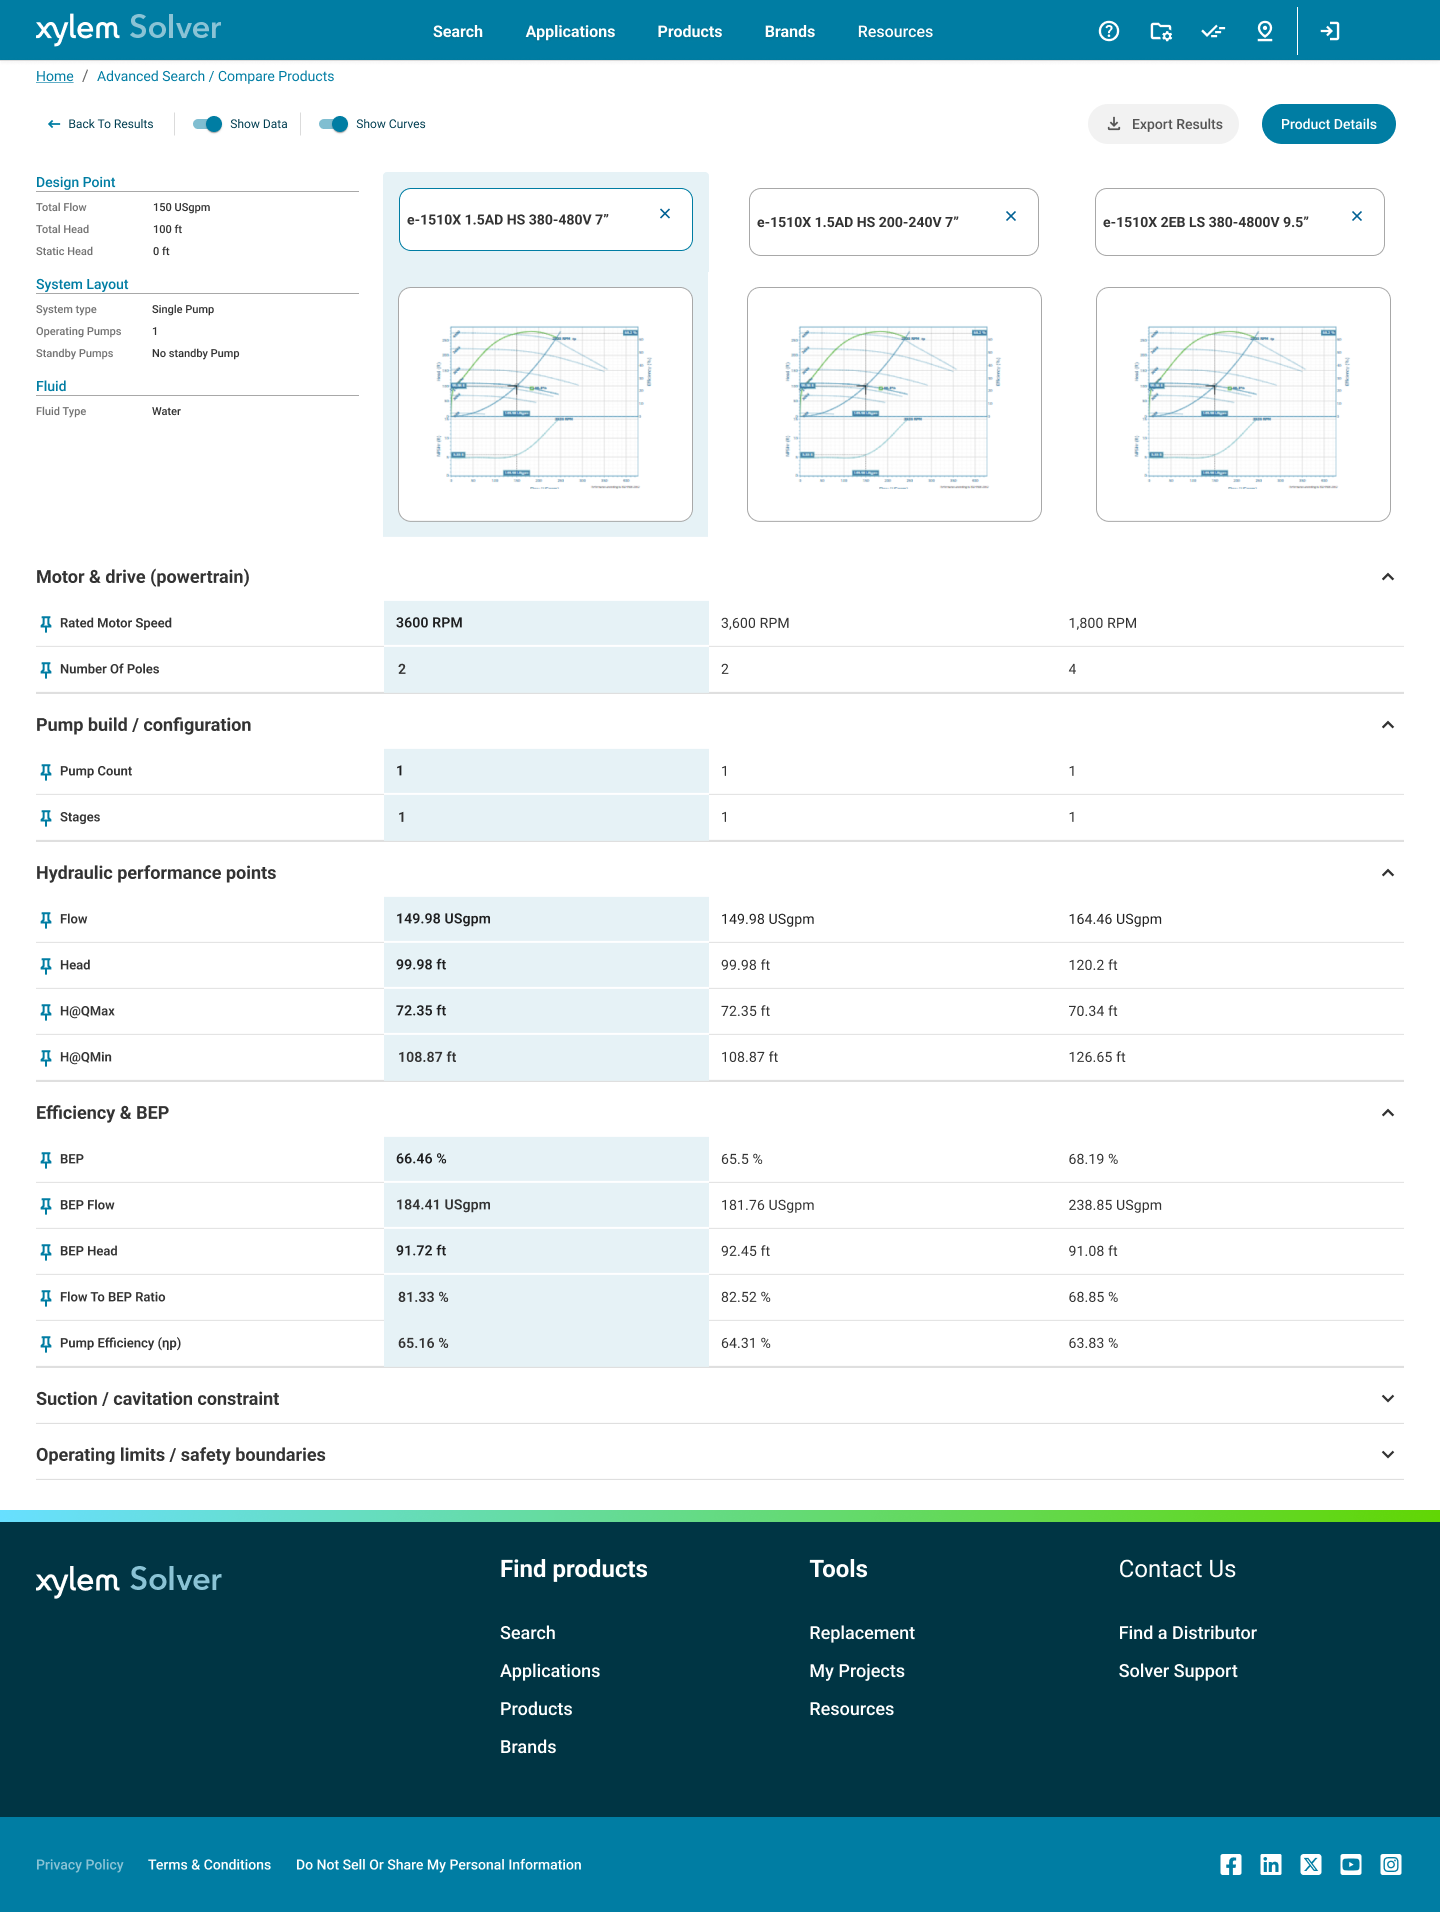Open the Privacy Policy link
This screenshot has height=1912, width=1440.
pos(80,1865)
